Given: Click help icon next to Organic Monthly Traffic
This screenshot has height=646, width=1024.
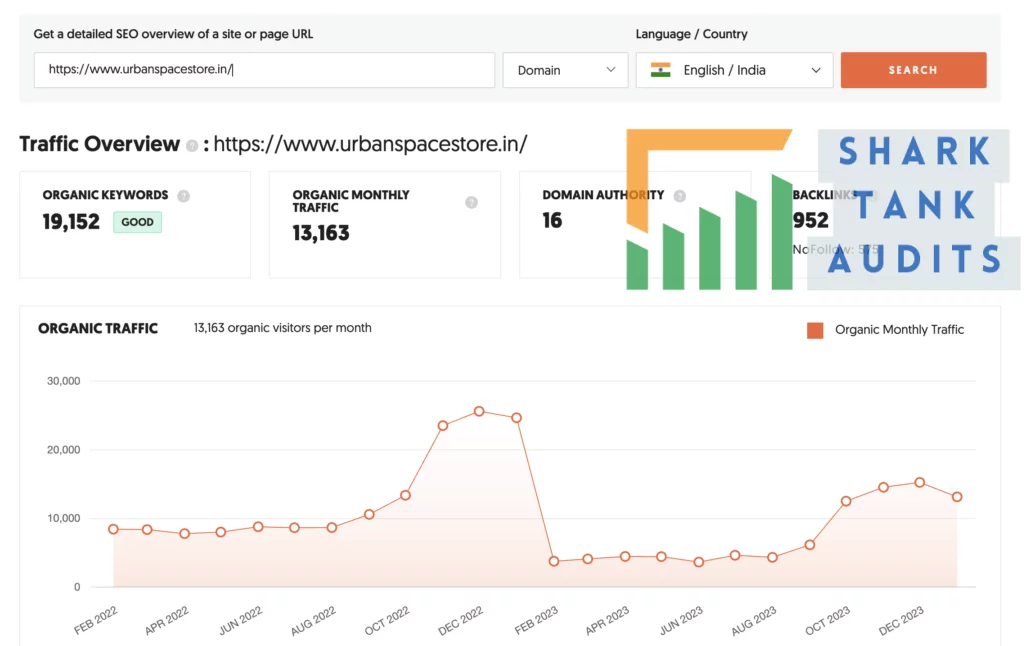Looking at the screenshot, I should click(471, 202).
